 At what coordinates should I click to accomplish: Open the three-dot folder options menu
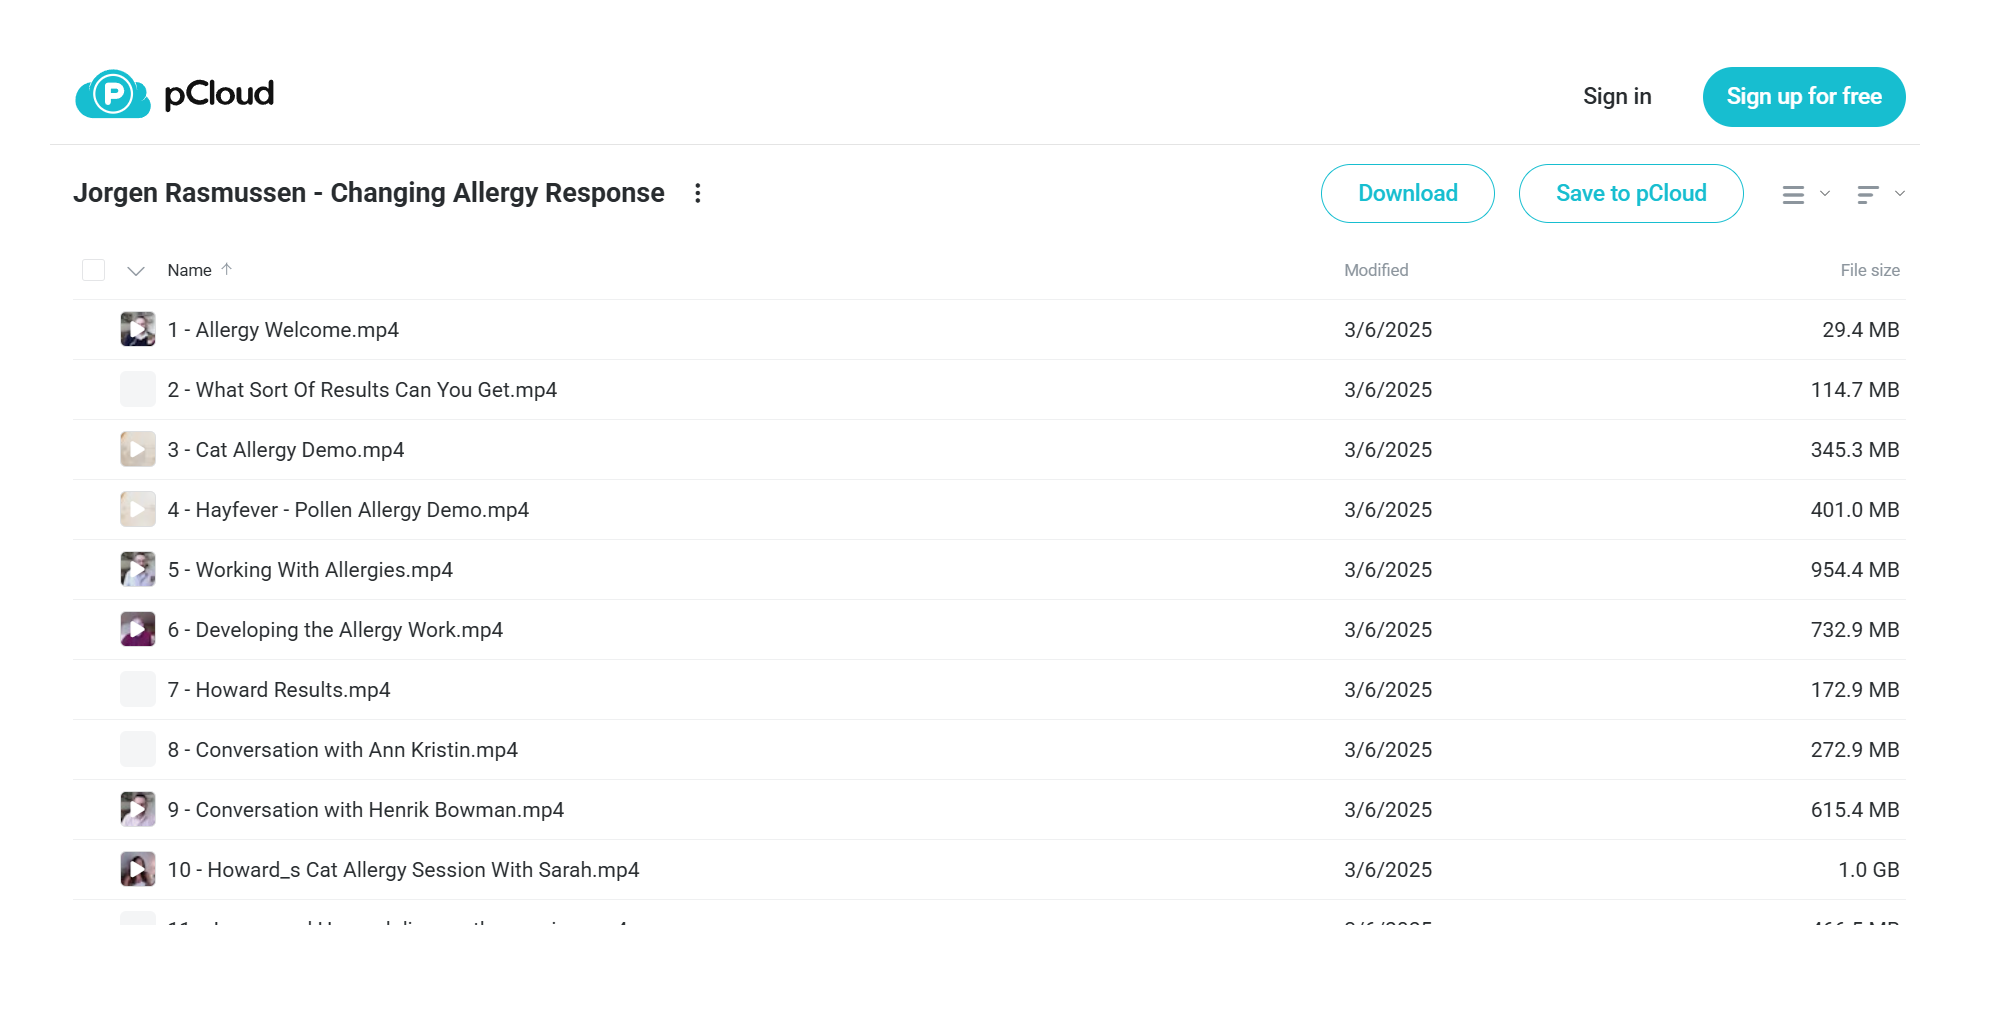click(x=698, y=193)
